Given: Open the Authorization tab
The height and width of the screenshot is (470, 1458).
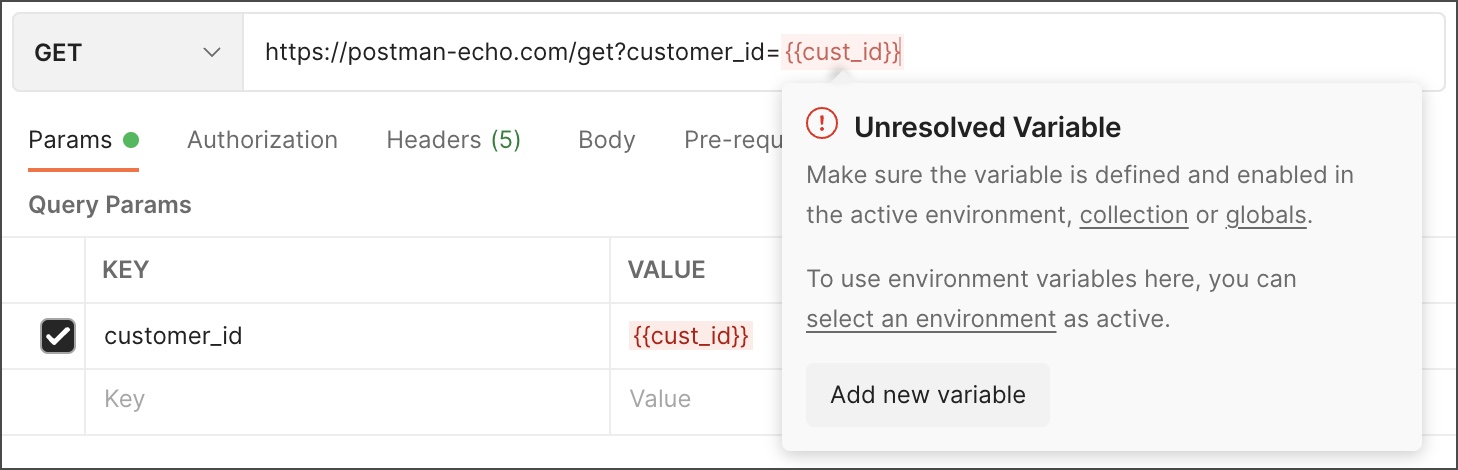Looking at the screenshot, I should pos(262,140).
